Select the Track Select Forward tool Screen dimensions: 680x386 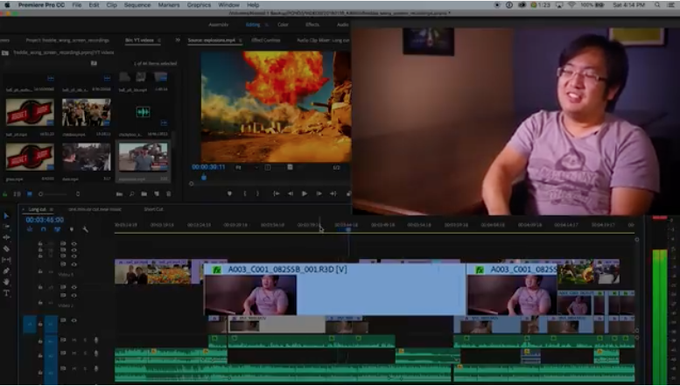pyautogui.click(x=6, y=226)
